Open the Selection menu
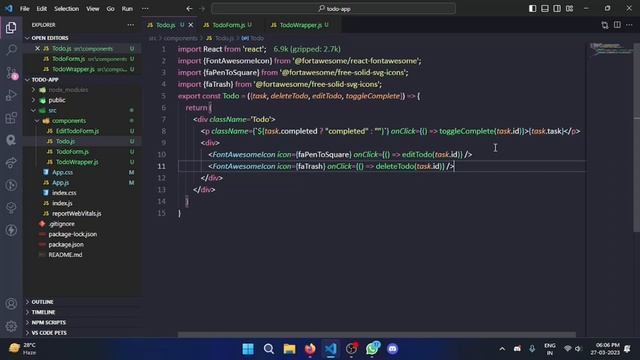 pyautogui.click(x=67, y=8)
